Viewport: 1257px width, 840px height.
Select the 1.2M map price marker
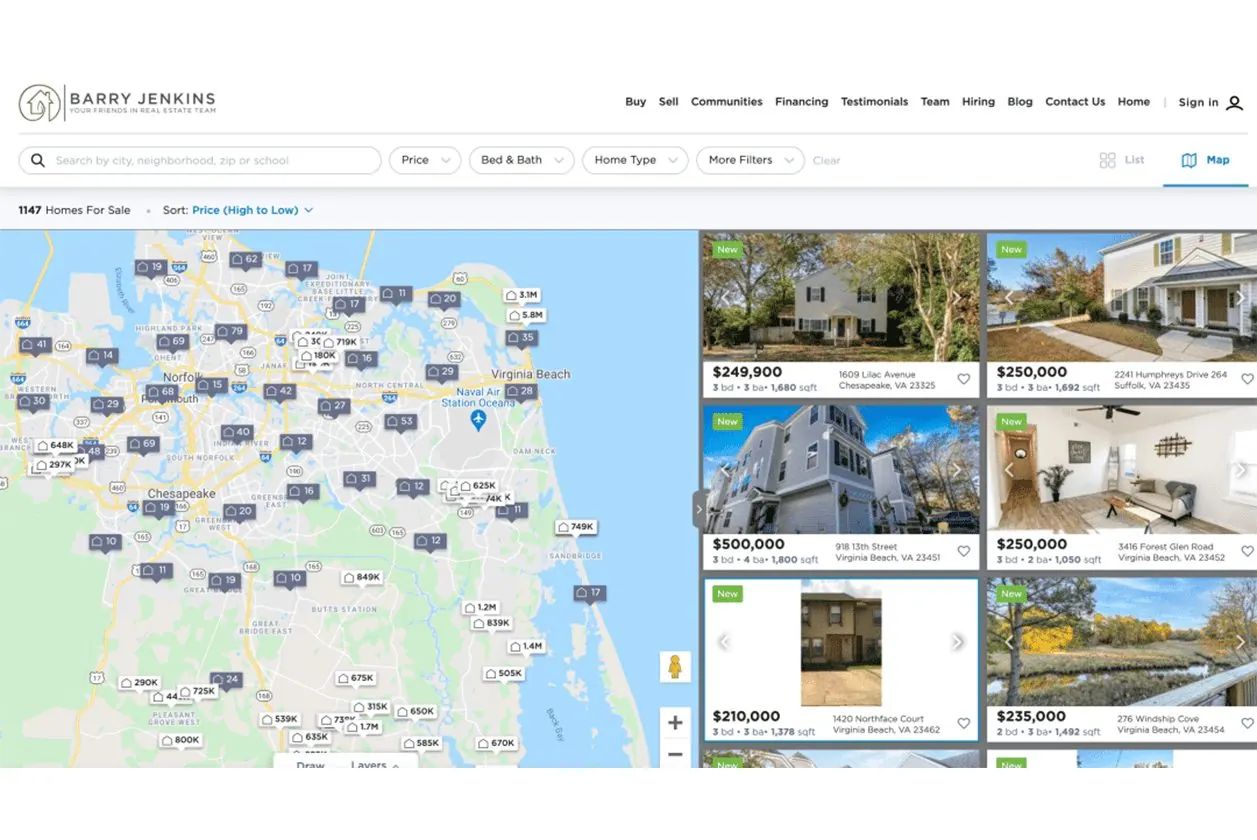(480, 608)
